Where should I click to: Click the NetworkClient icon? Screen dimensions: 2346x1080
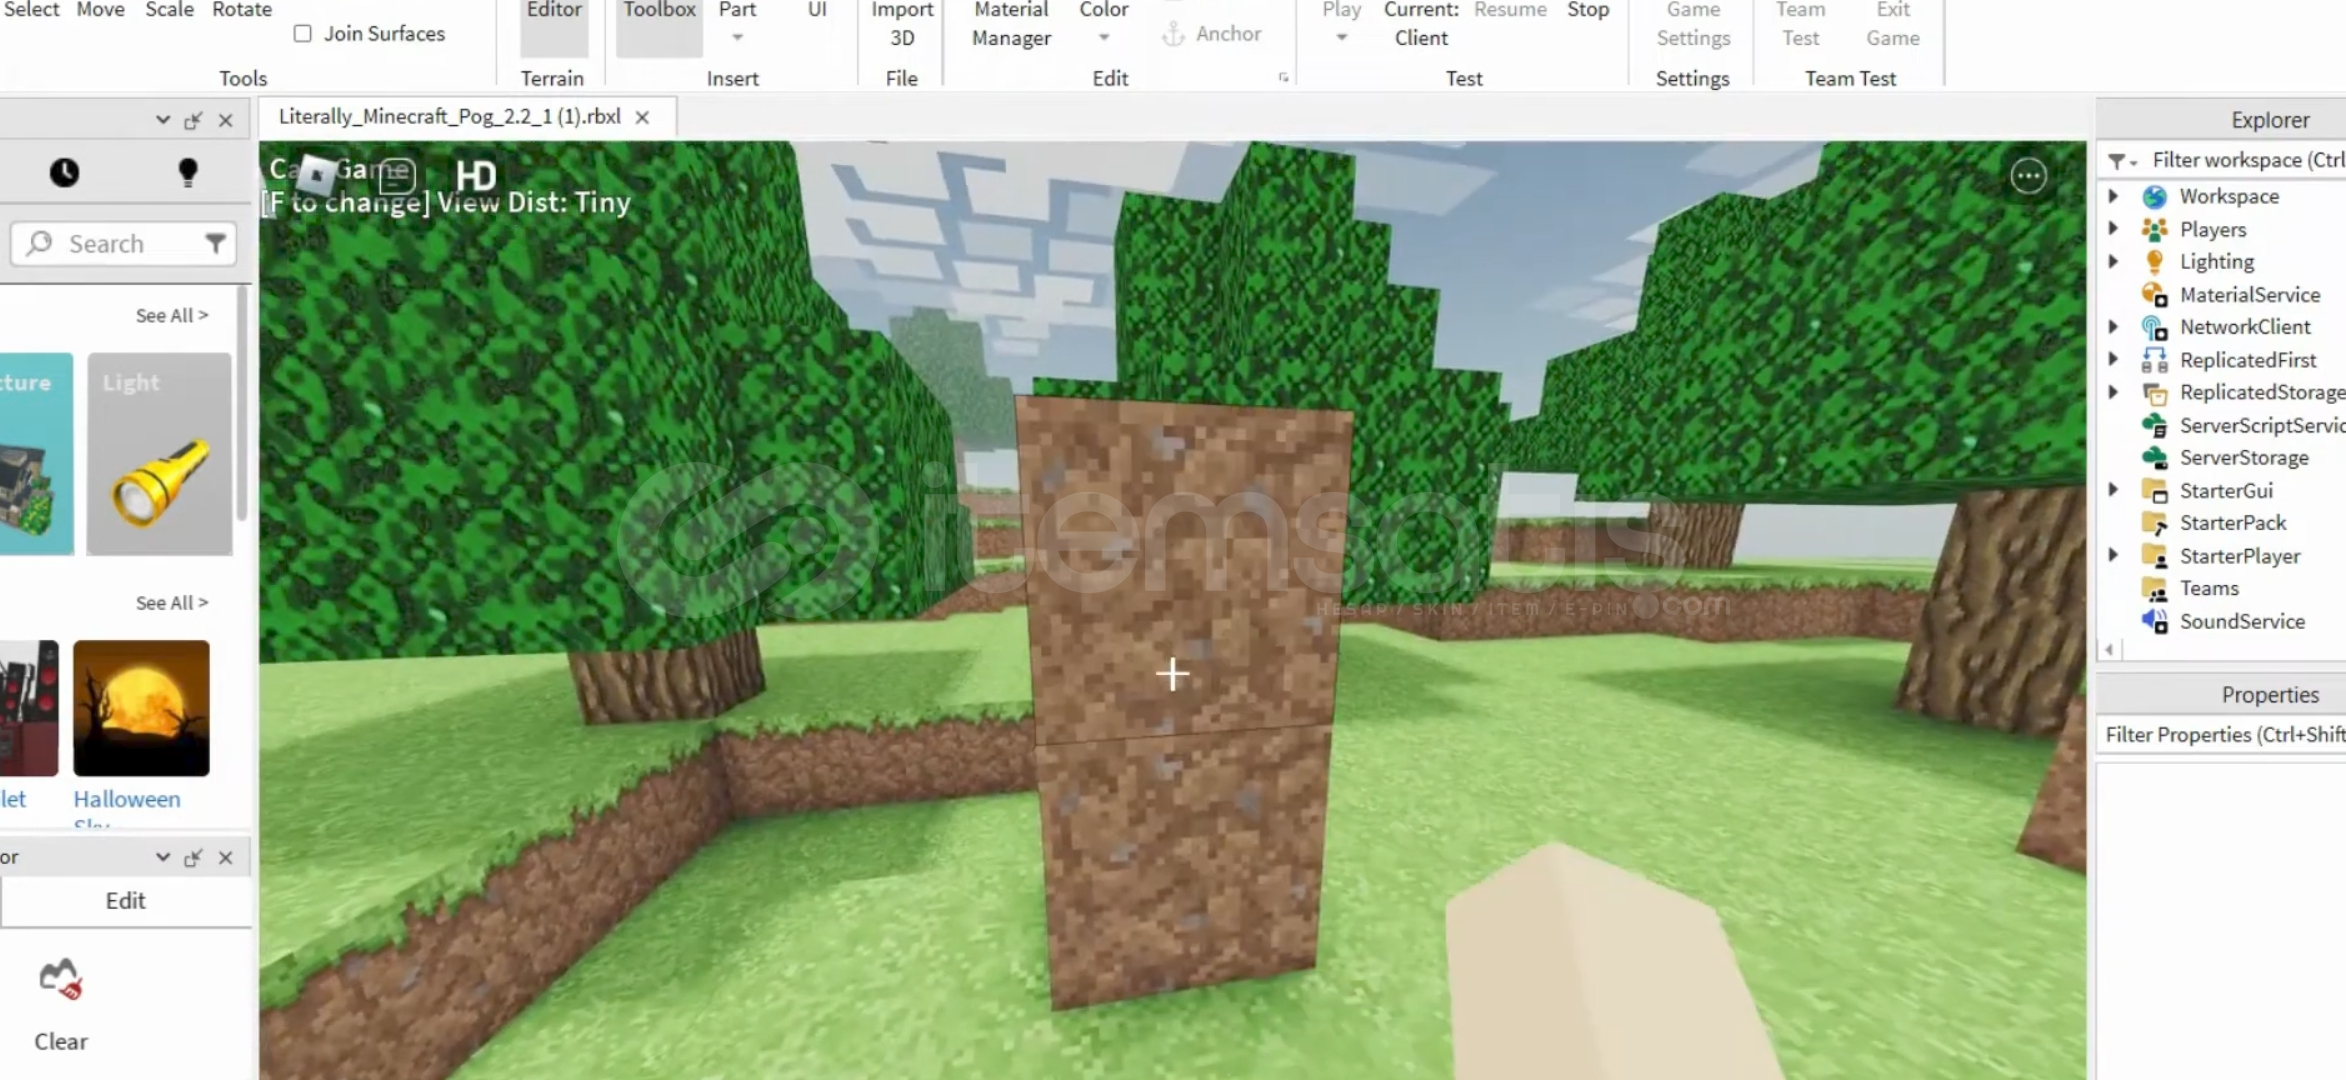(2154, 327)
